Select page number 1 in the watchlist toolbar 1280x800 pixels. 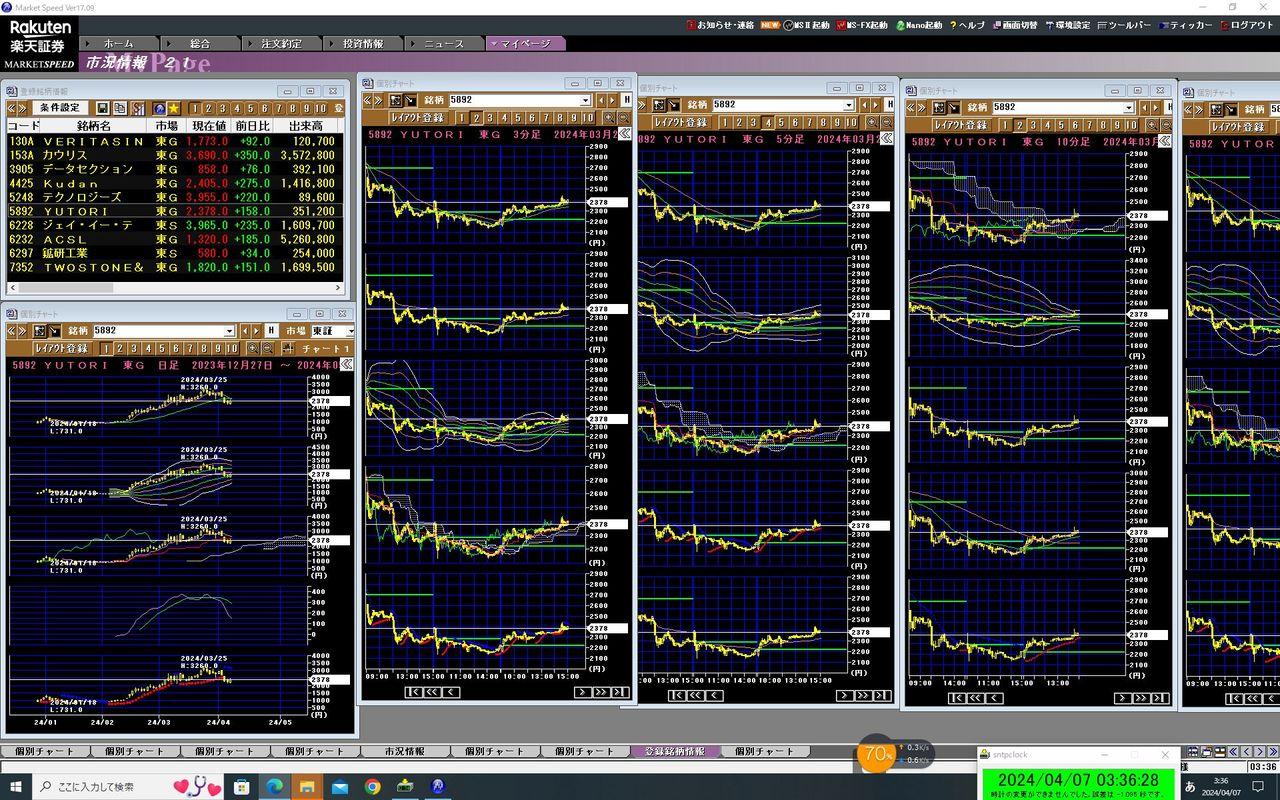click(195, 108)
